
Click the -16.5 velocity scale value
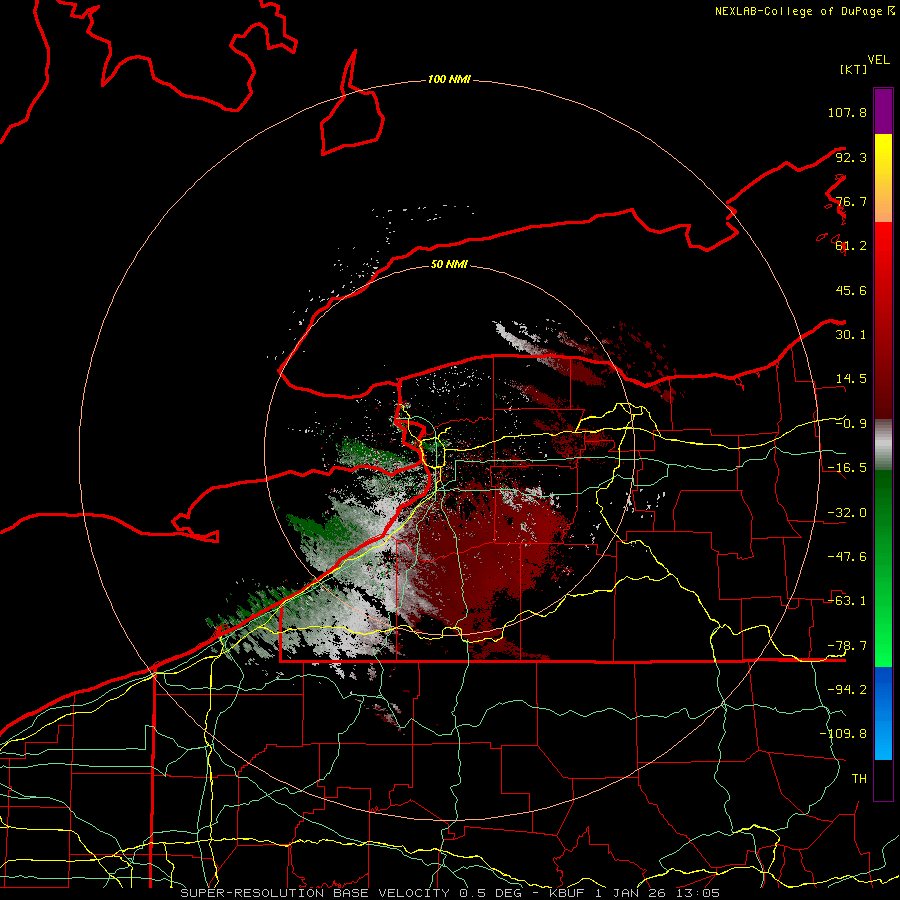(x=847, y=468)
